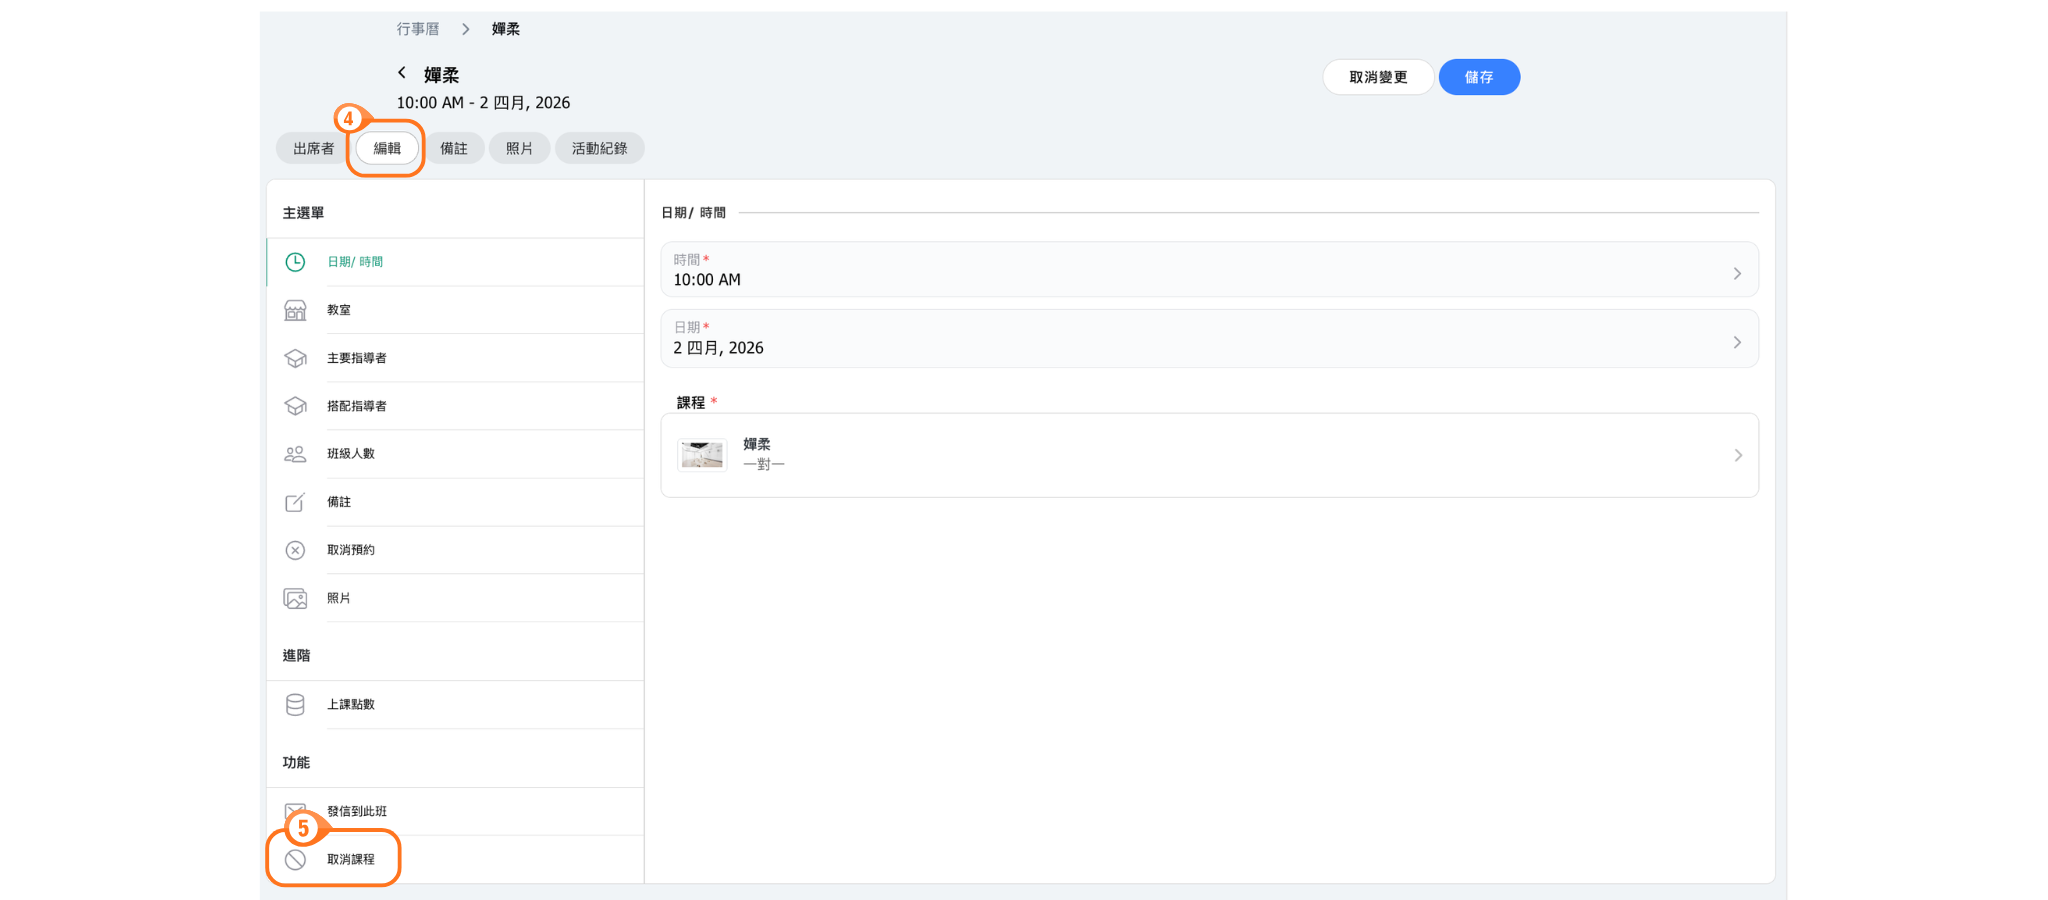Screen dimensions: 2048x900
Task: Expand the 課程 嬋柔 row chevron
Action: 1737,456
